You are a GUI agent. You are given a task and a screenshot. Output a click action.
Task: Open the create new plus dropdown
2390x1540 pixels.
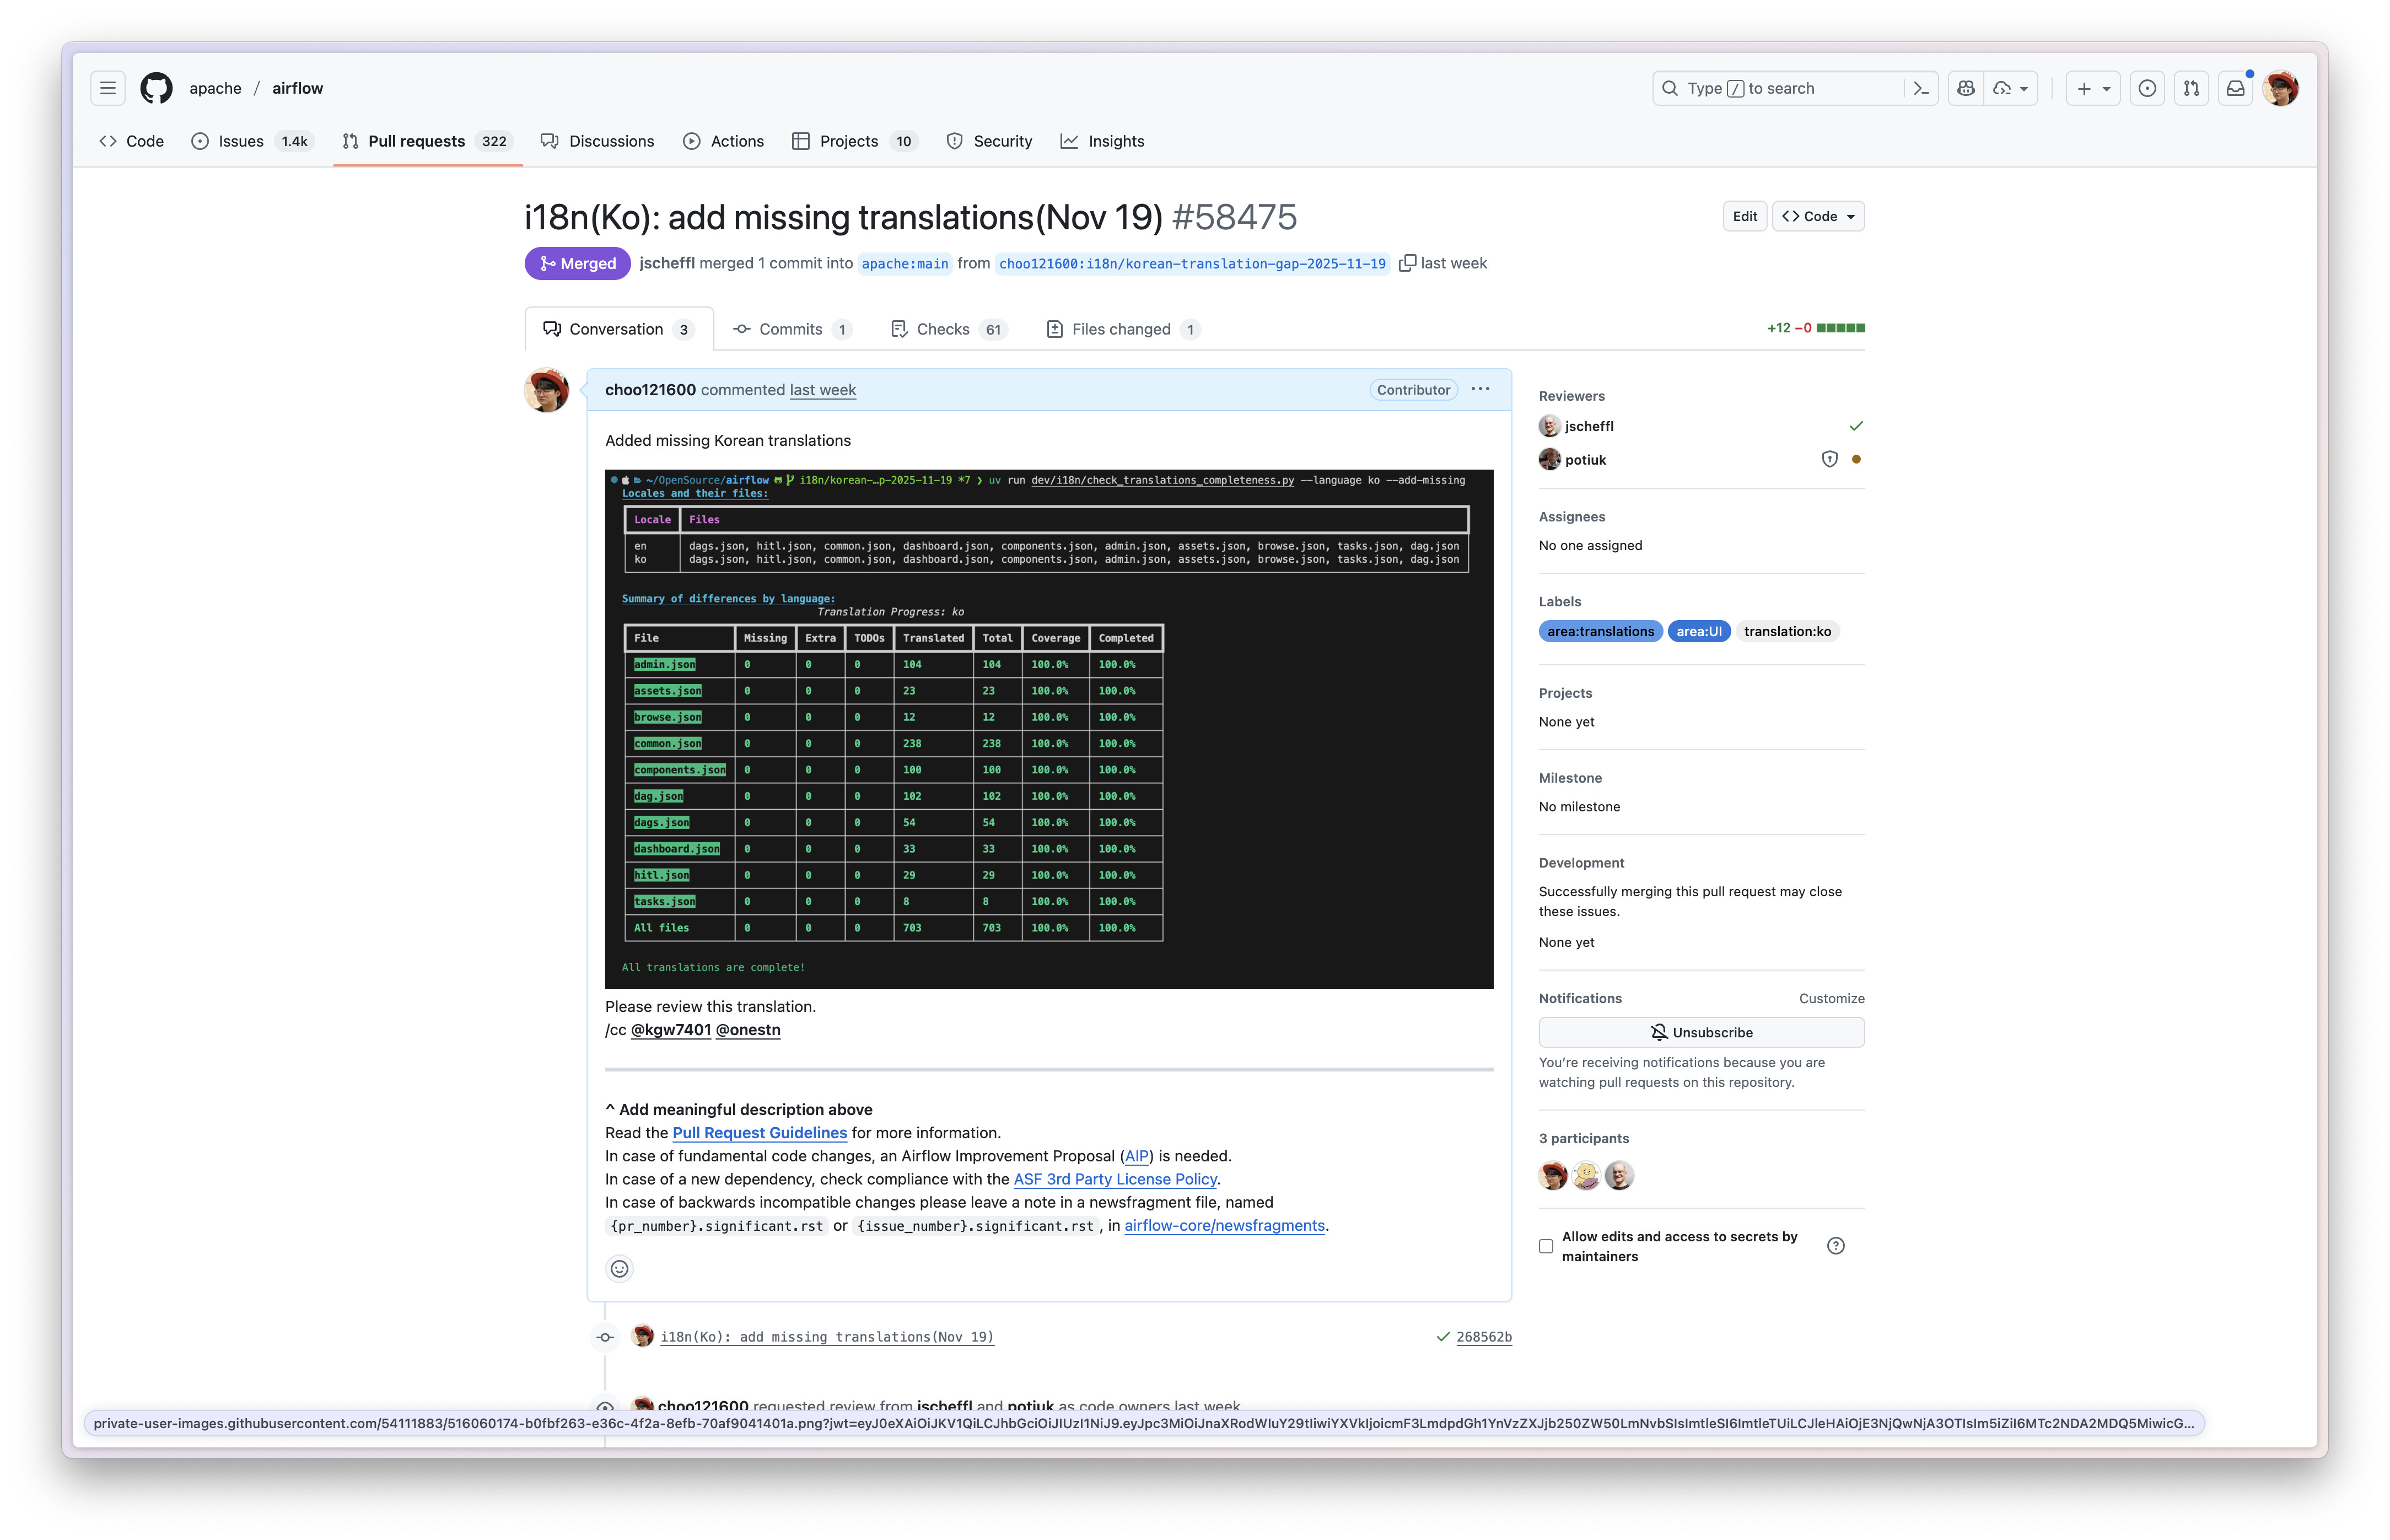2093,88
